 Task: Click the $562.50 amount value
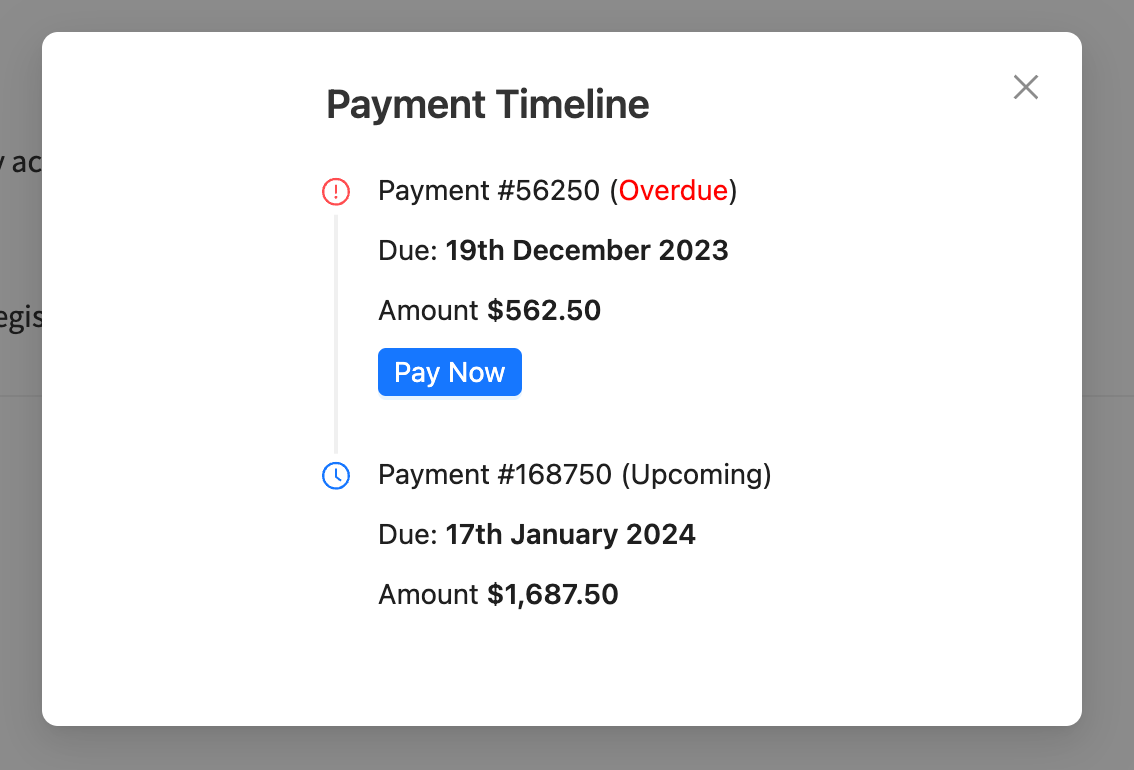click(544, 310)
